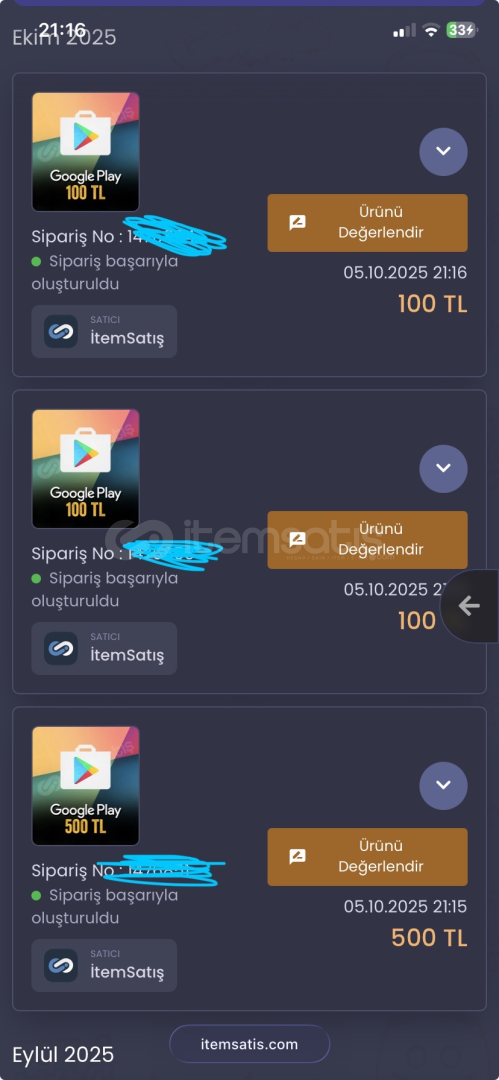Expand the Google Play 500 TL order details
This screenshot has height=1080, width=499.
443,785
